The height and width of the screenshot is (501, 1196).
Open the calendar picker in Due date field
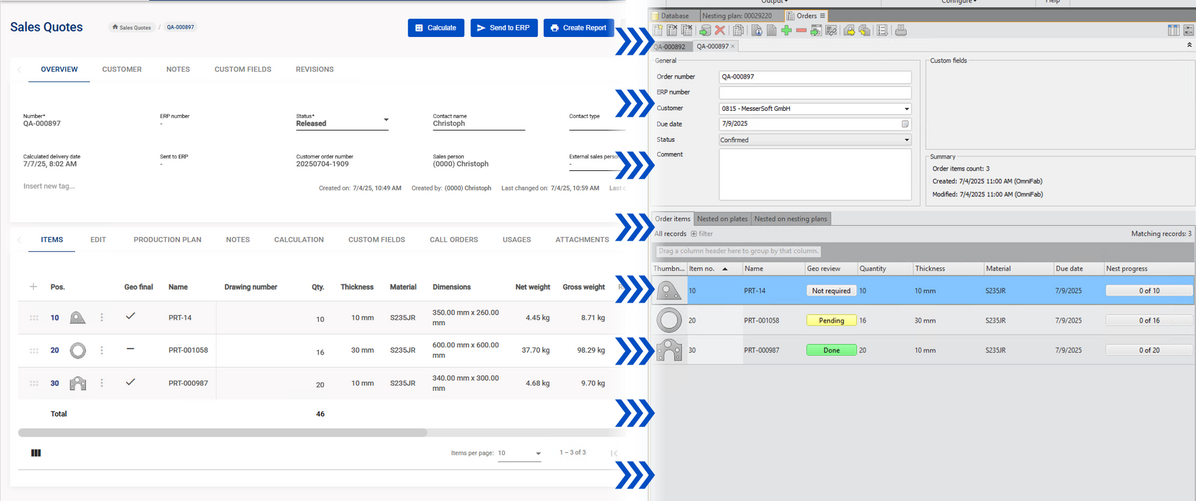pyautogui.click(x=905, y=124)
